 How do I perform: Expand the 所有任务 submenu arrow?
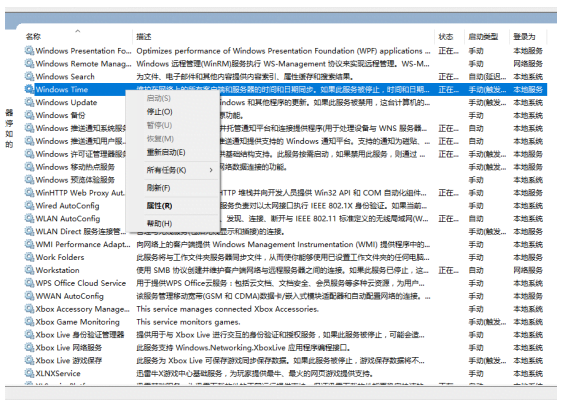[x=211, y=170]
